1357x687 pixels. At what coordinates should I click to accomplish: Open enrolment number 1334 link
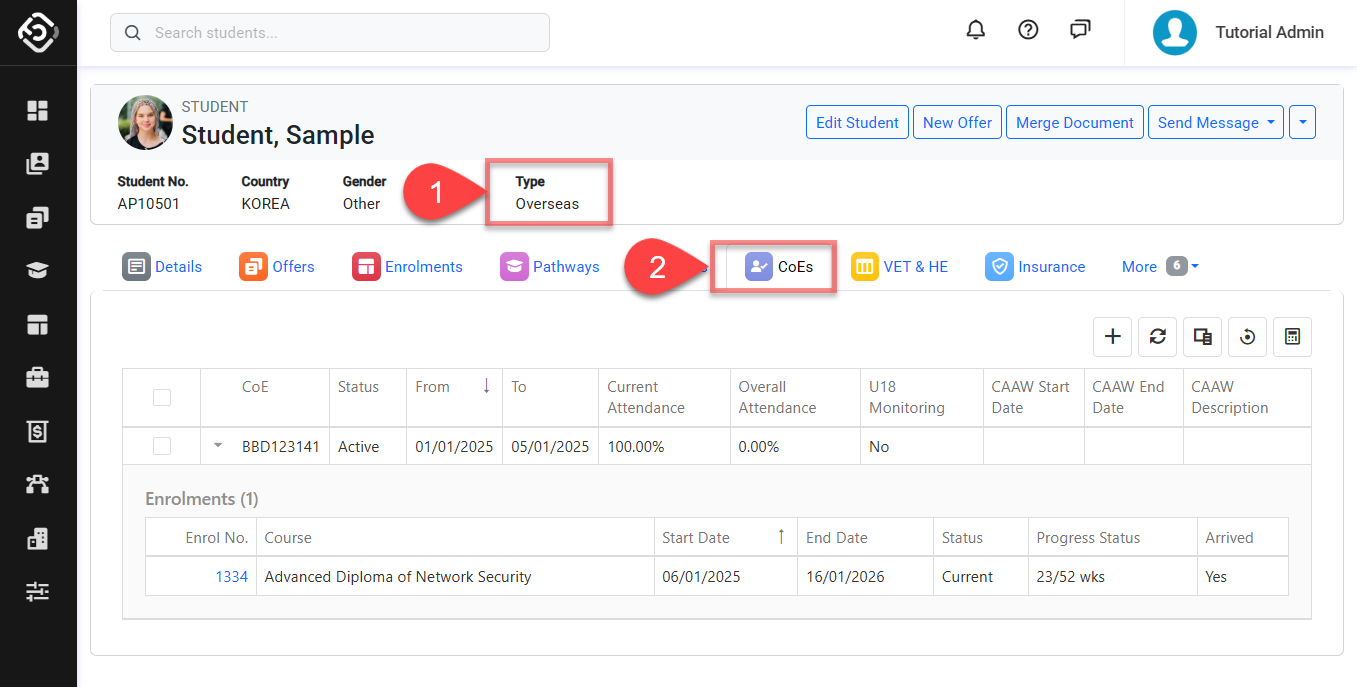coord(231,576)
